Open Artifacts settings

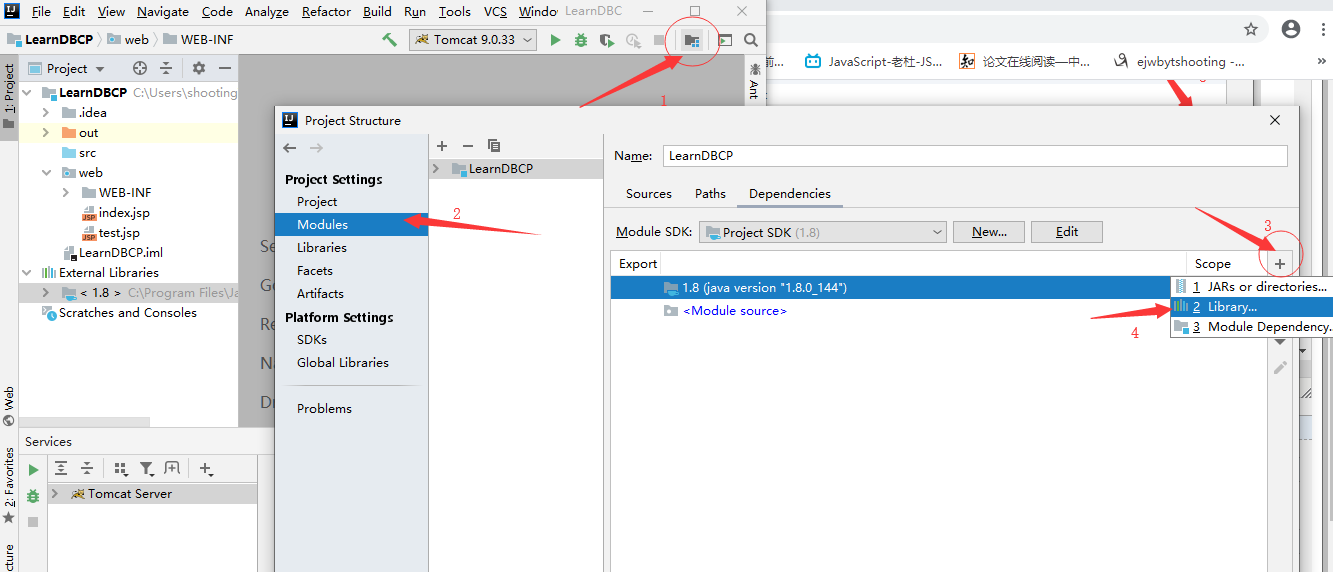point(320,294)
